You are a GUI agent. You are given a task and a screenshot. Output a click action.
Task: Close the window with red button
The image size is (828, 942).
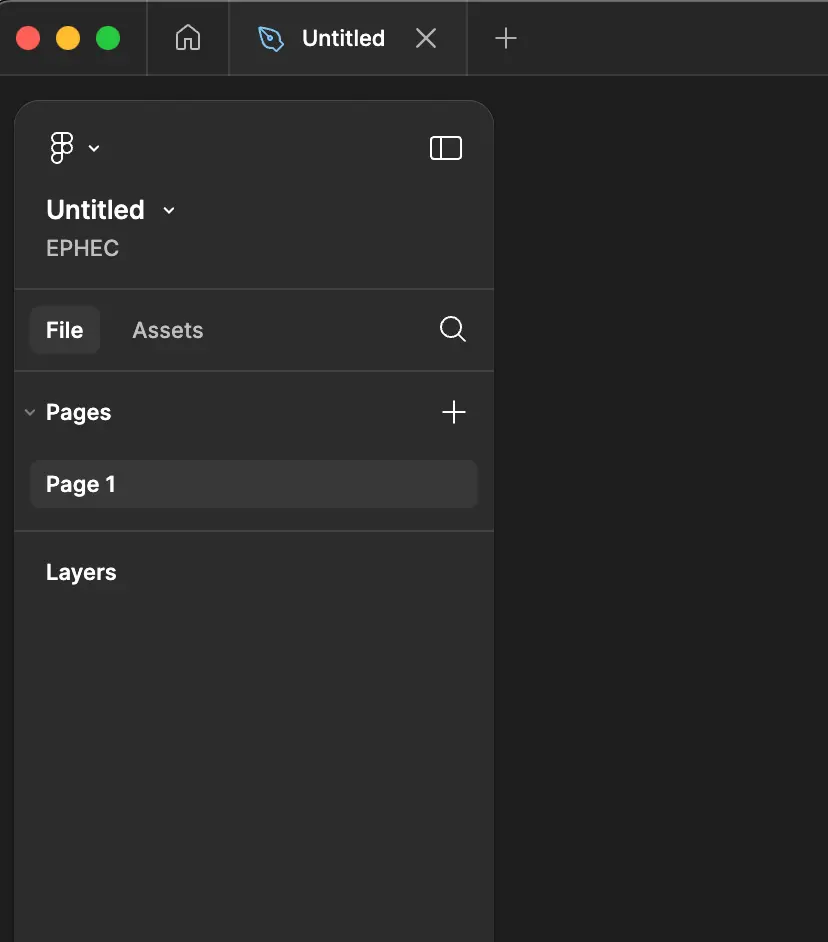coord(28,38)
